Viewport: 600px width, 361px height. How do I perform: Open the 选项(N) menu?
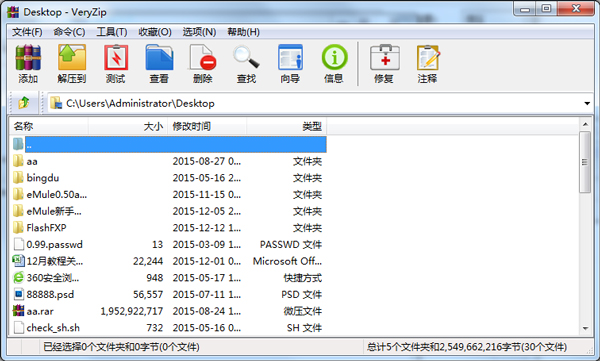(x=199, y=32)
